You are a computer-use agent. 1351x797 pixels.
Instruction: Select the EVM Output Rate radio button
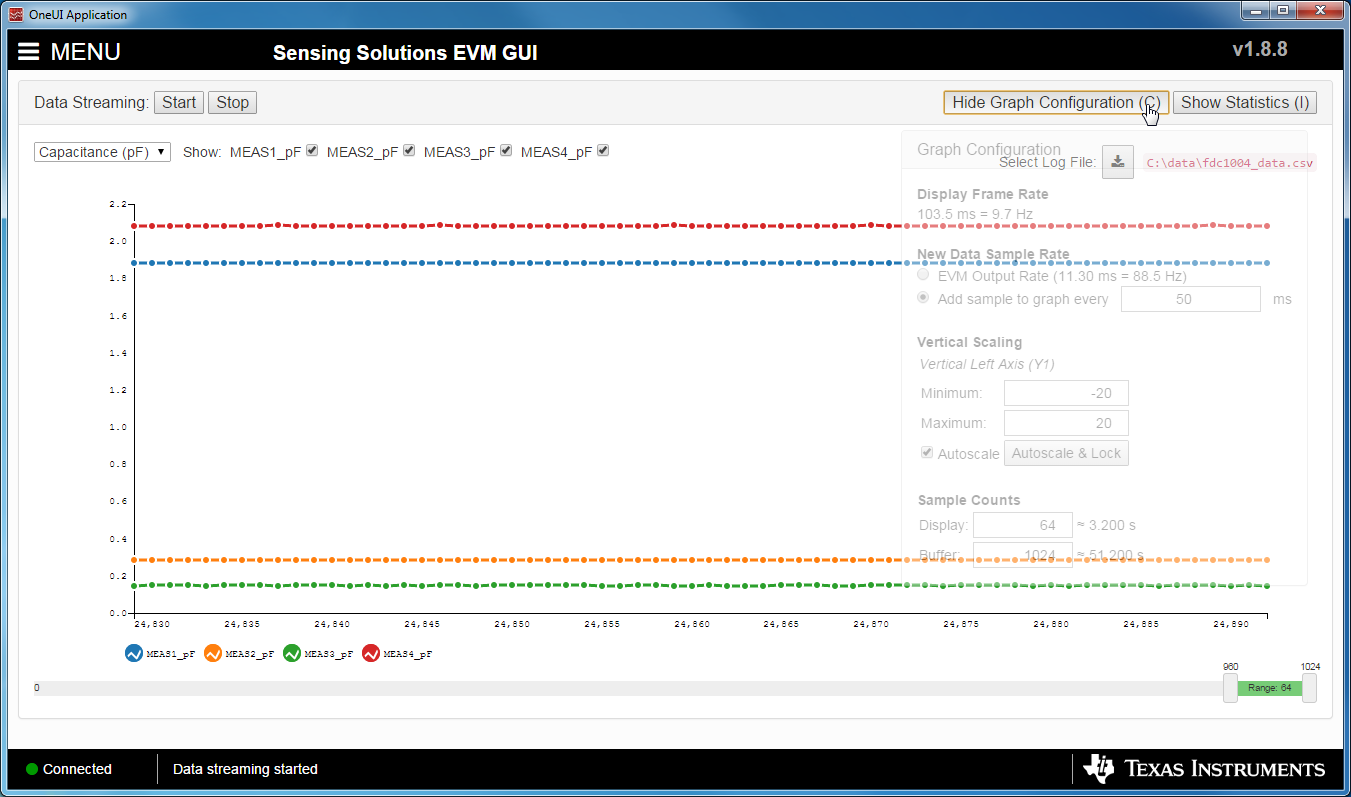click(922, 274)
